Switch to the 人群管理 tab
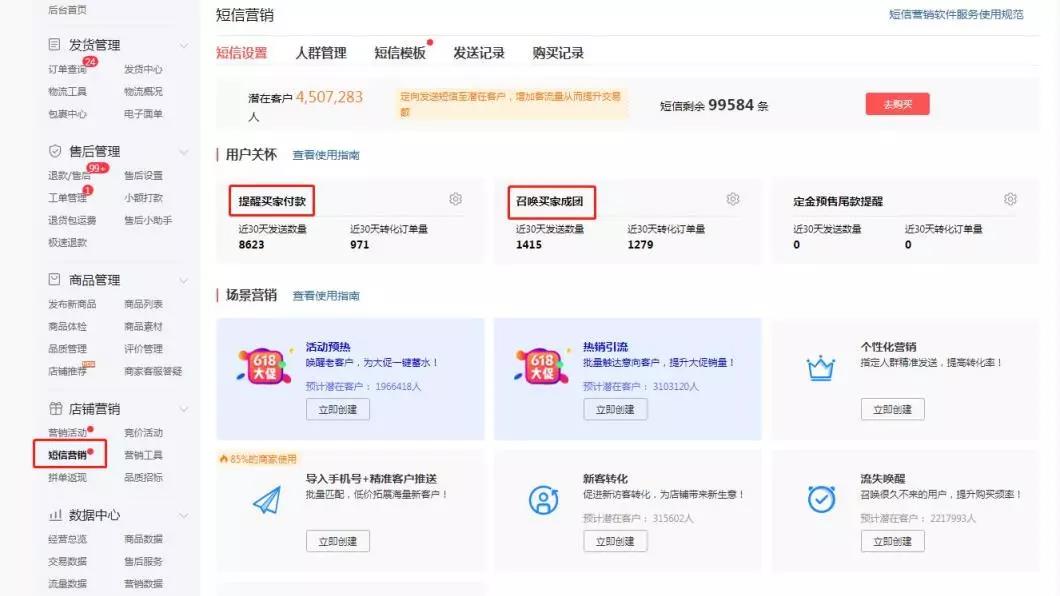The image size is (1060, 596). 320,53
